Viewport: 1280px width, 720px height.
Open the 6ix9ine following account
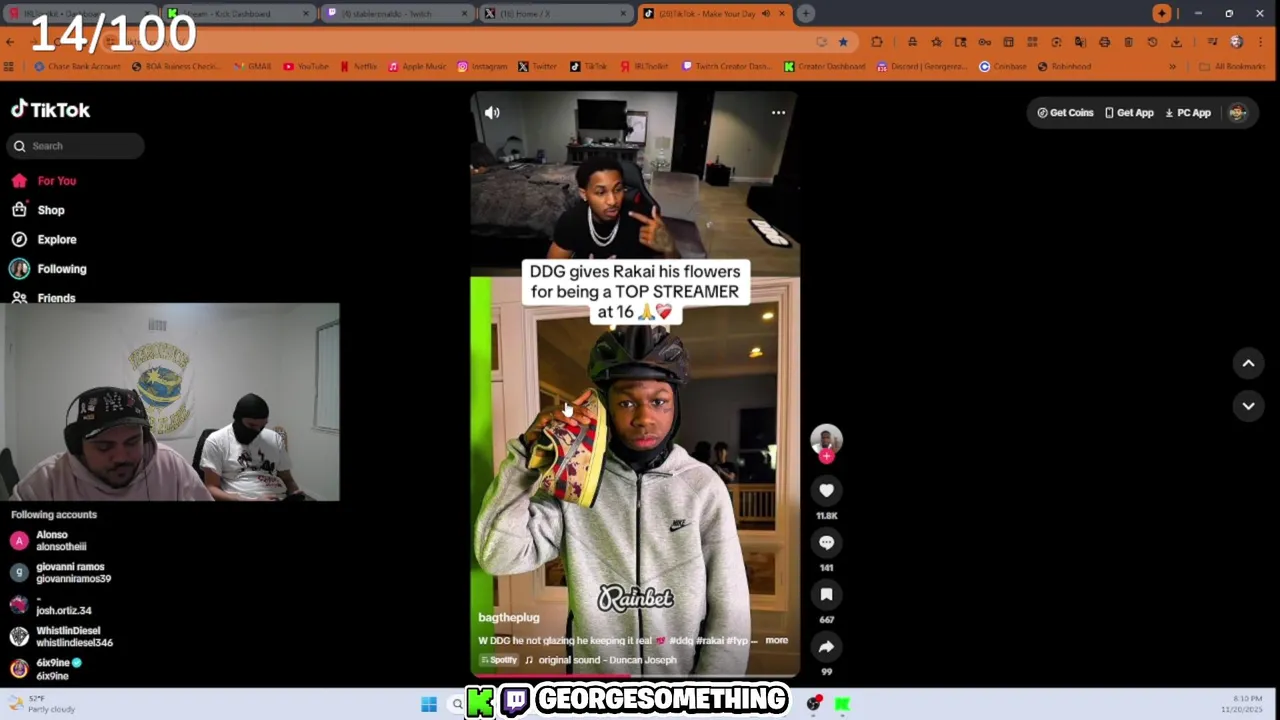click(46, 669)
